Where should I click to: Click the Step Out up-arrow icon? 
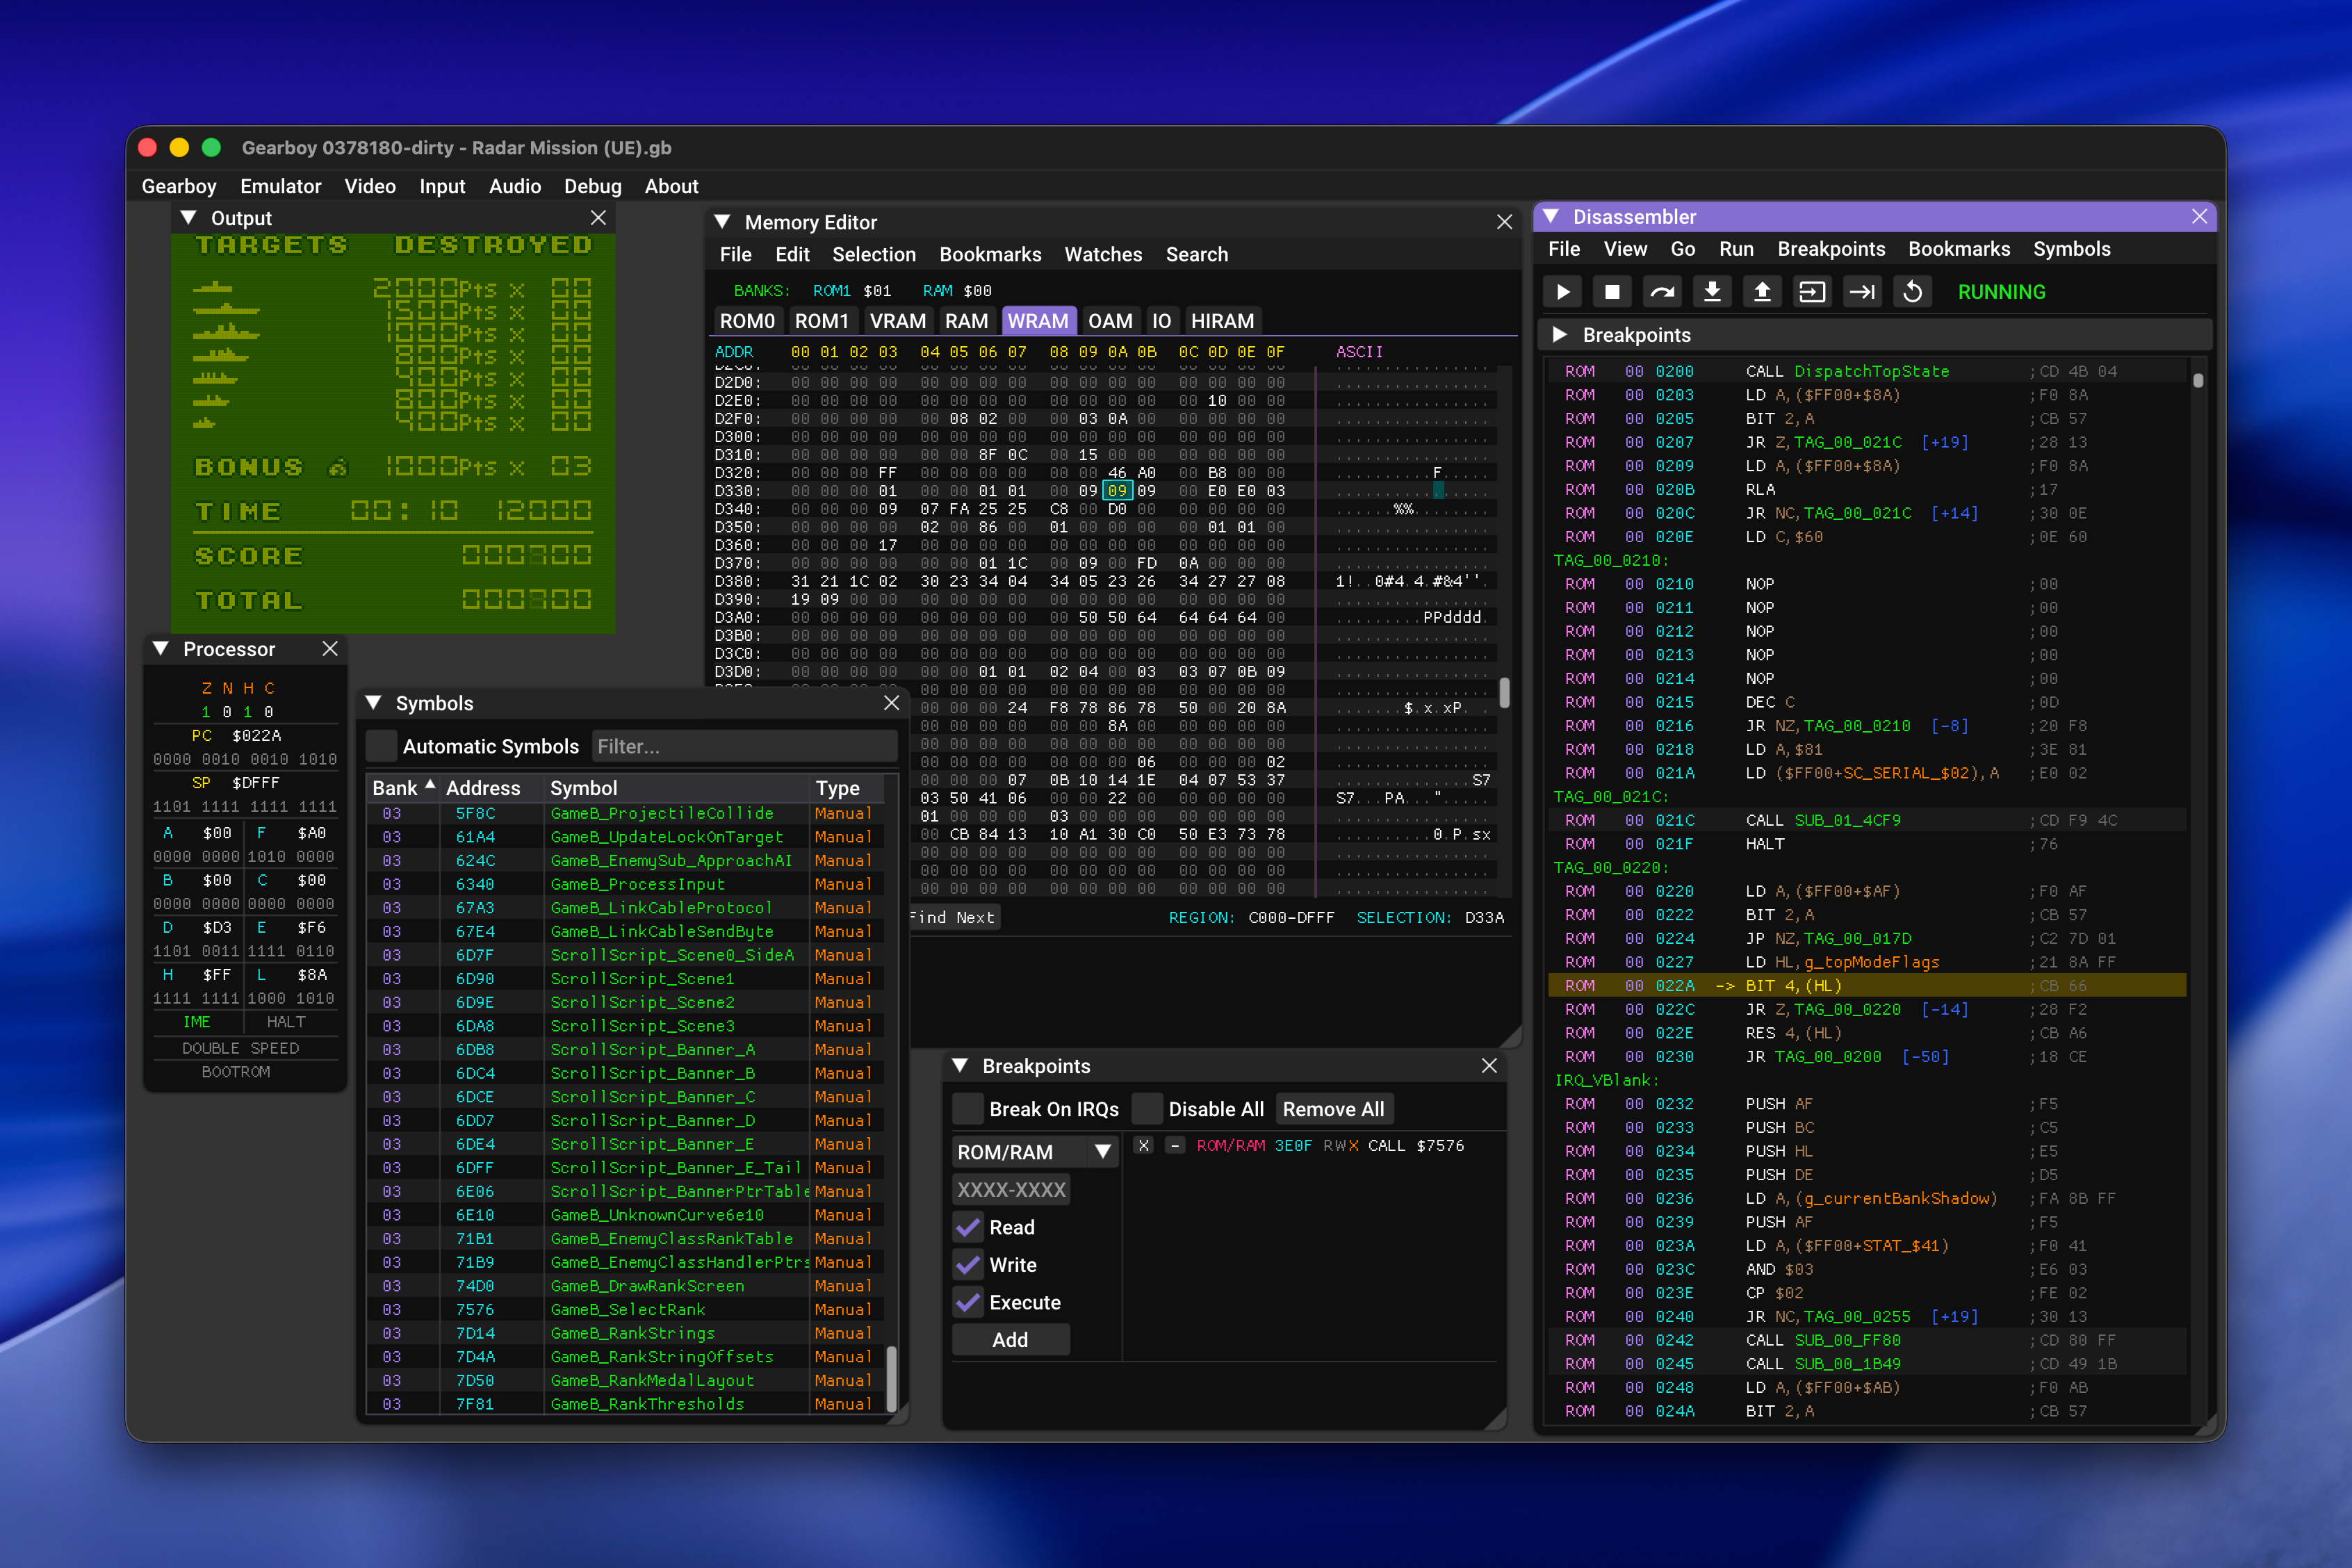[x=1762, y=291]
